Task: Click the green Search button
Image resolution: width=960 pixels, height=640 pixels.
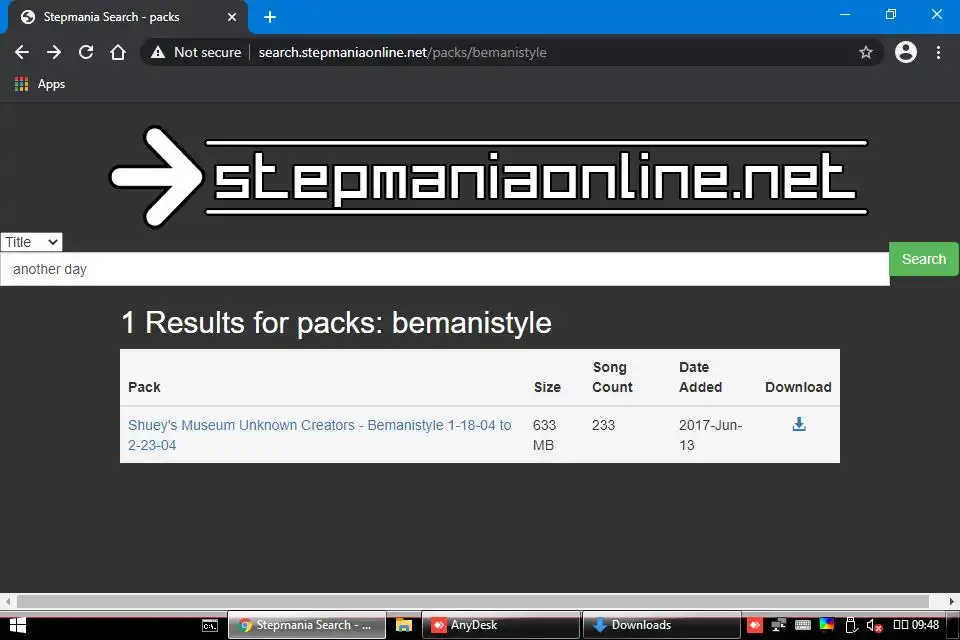Action: click(x=924, y=259)
